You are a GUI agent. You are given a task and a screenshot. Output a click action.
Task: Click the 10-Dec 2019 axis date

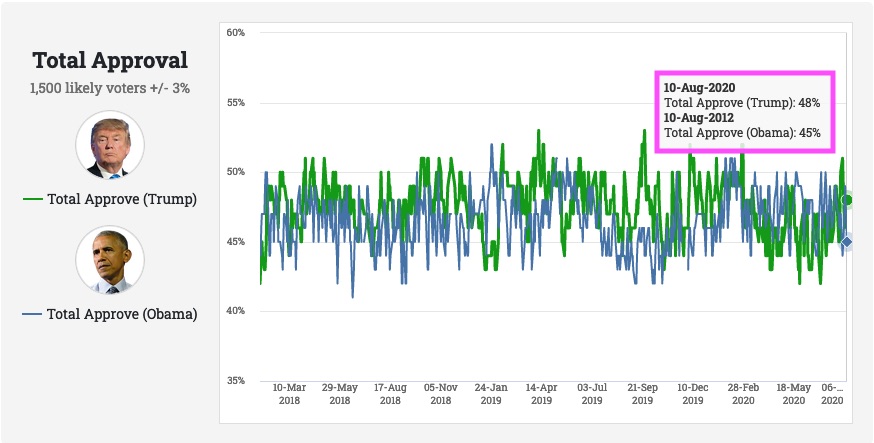click(693, 394)
